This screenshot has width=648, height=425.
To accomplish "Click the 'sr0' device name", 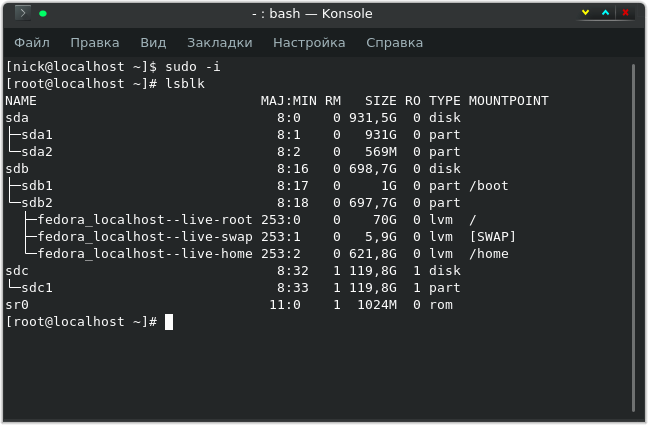I will [x=17, y=305].
